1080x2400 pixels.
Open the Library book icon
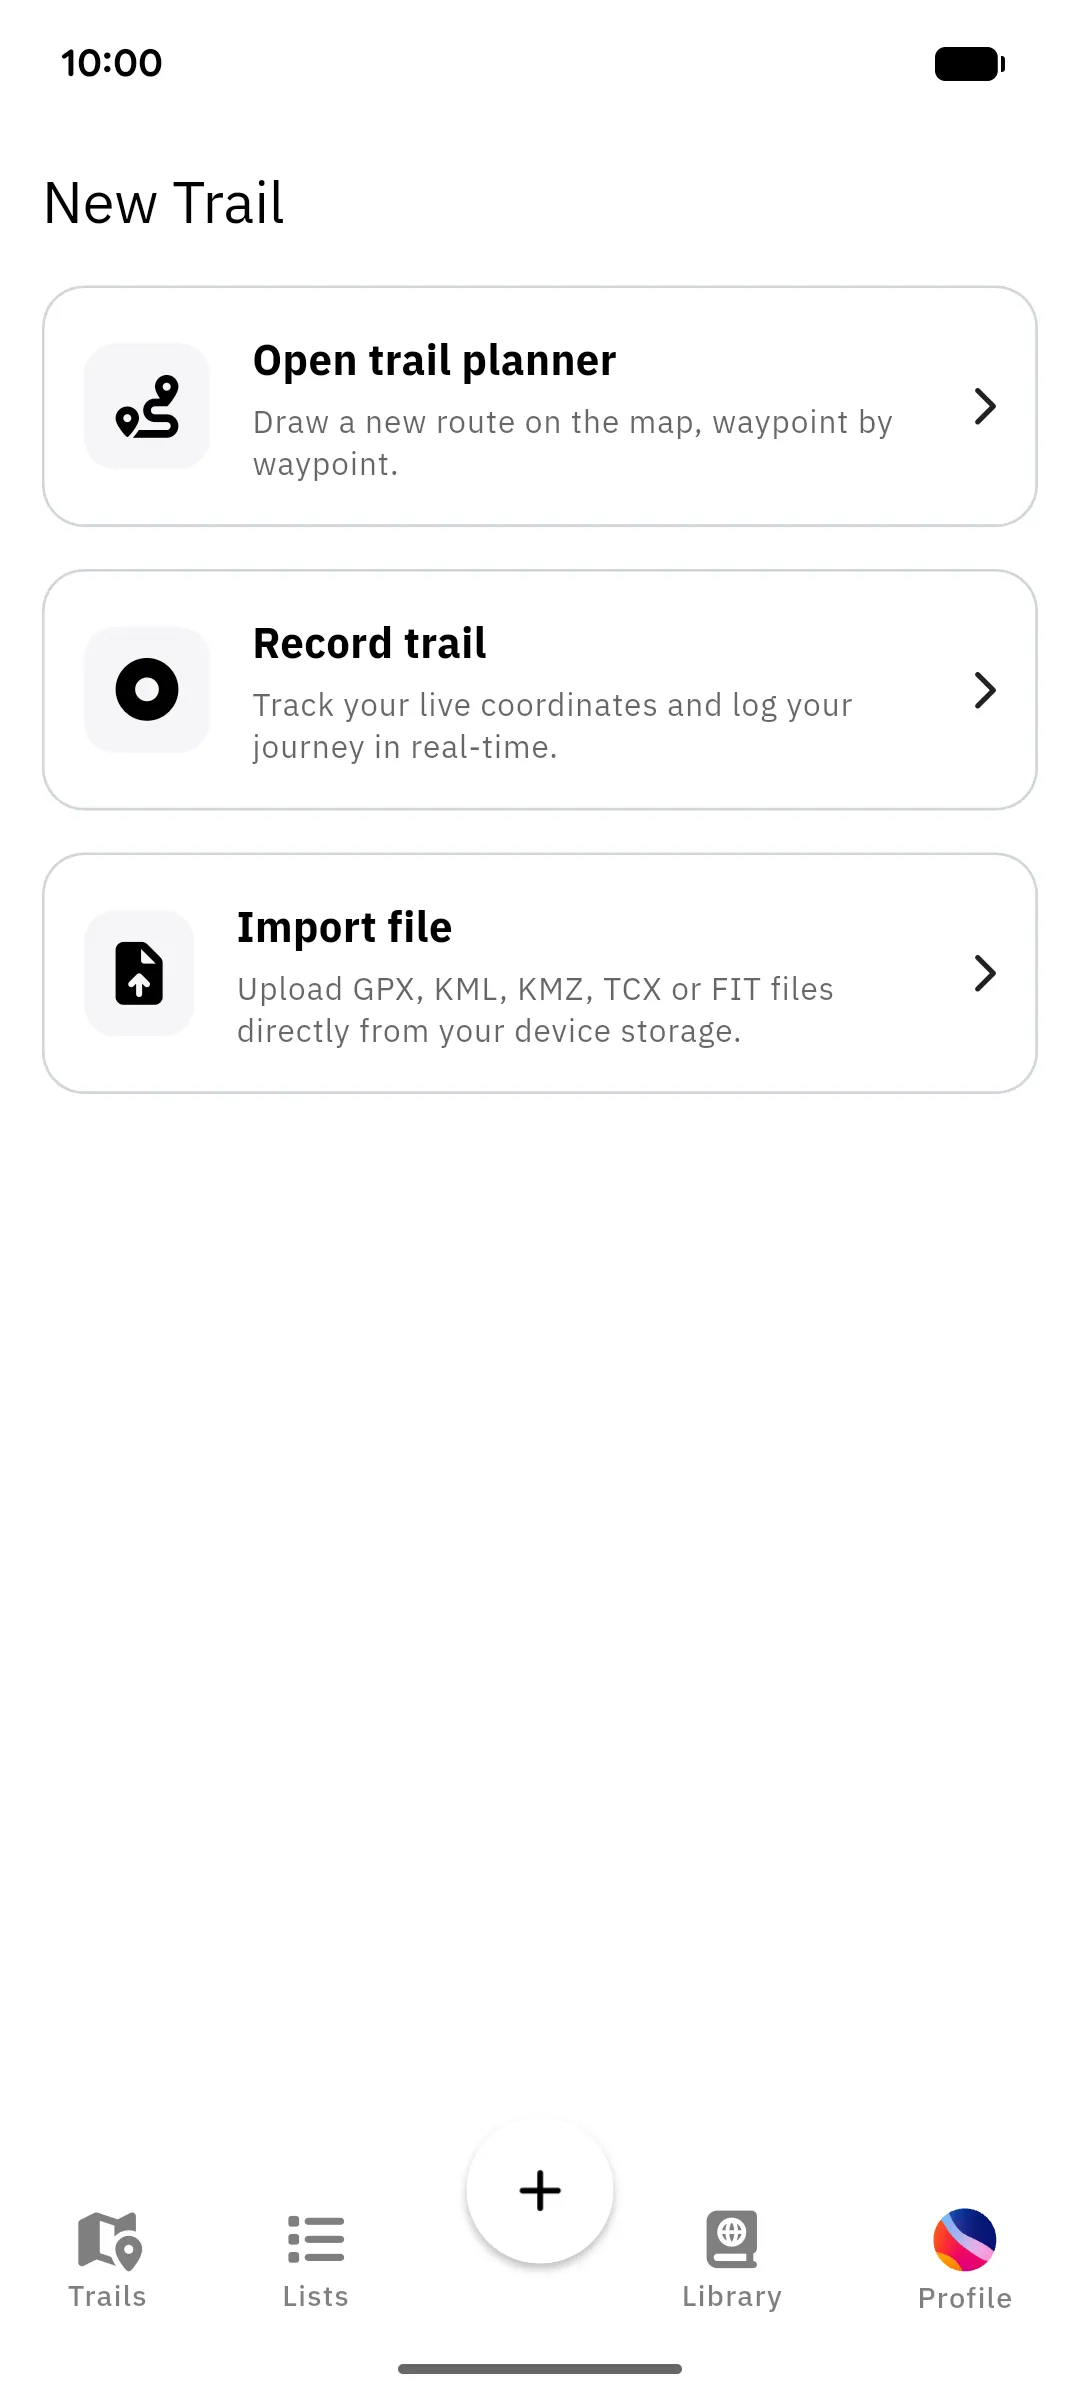coord(732,2239)
